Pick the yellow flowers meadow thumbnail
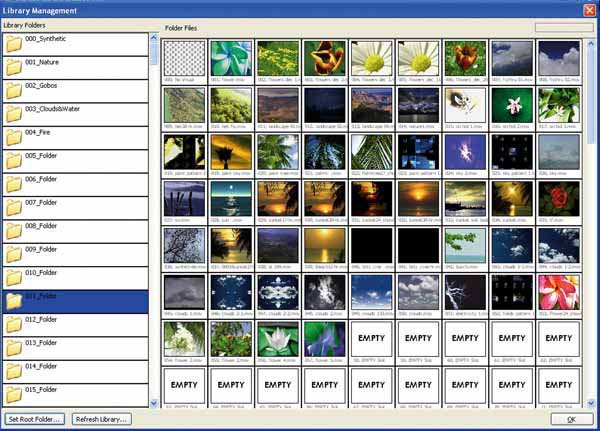The height and width of the screenshot is (431, 600). (x=278, y=59)
